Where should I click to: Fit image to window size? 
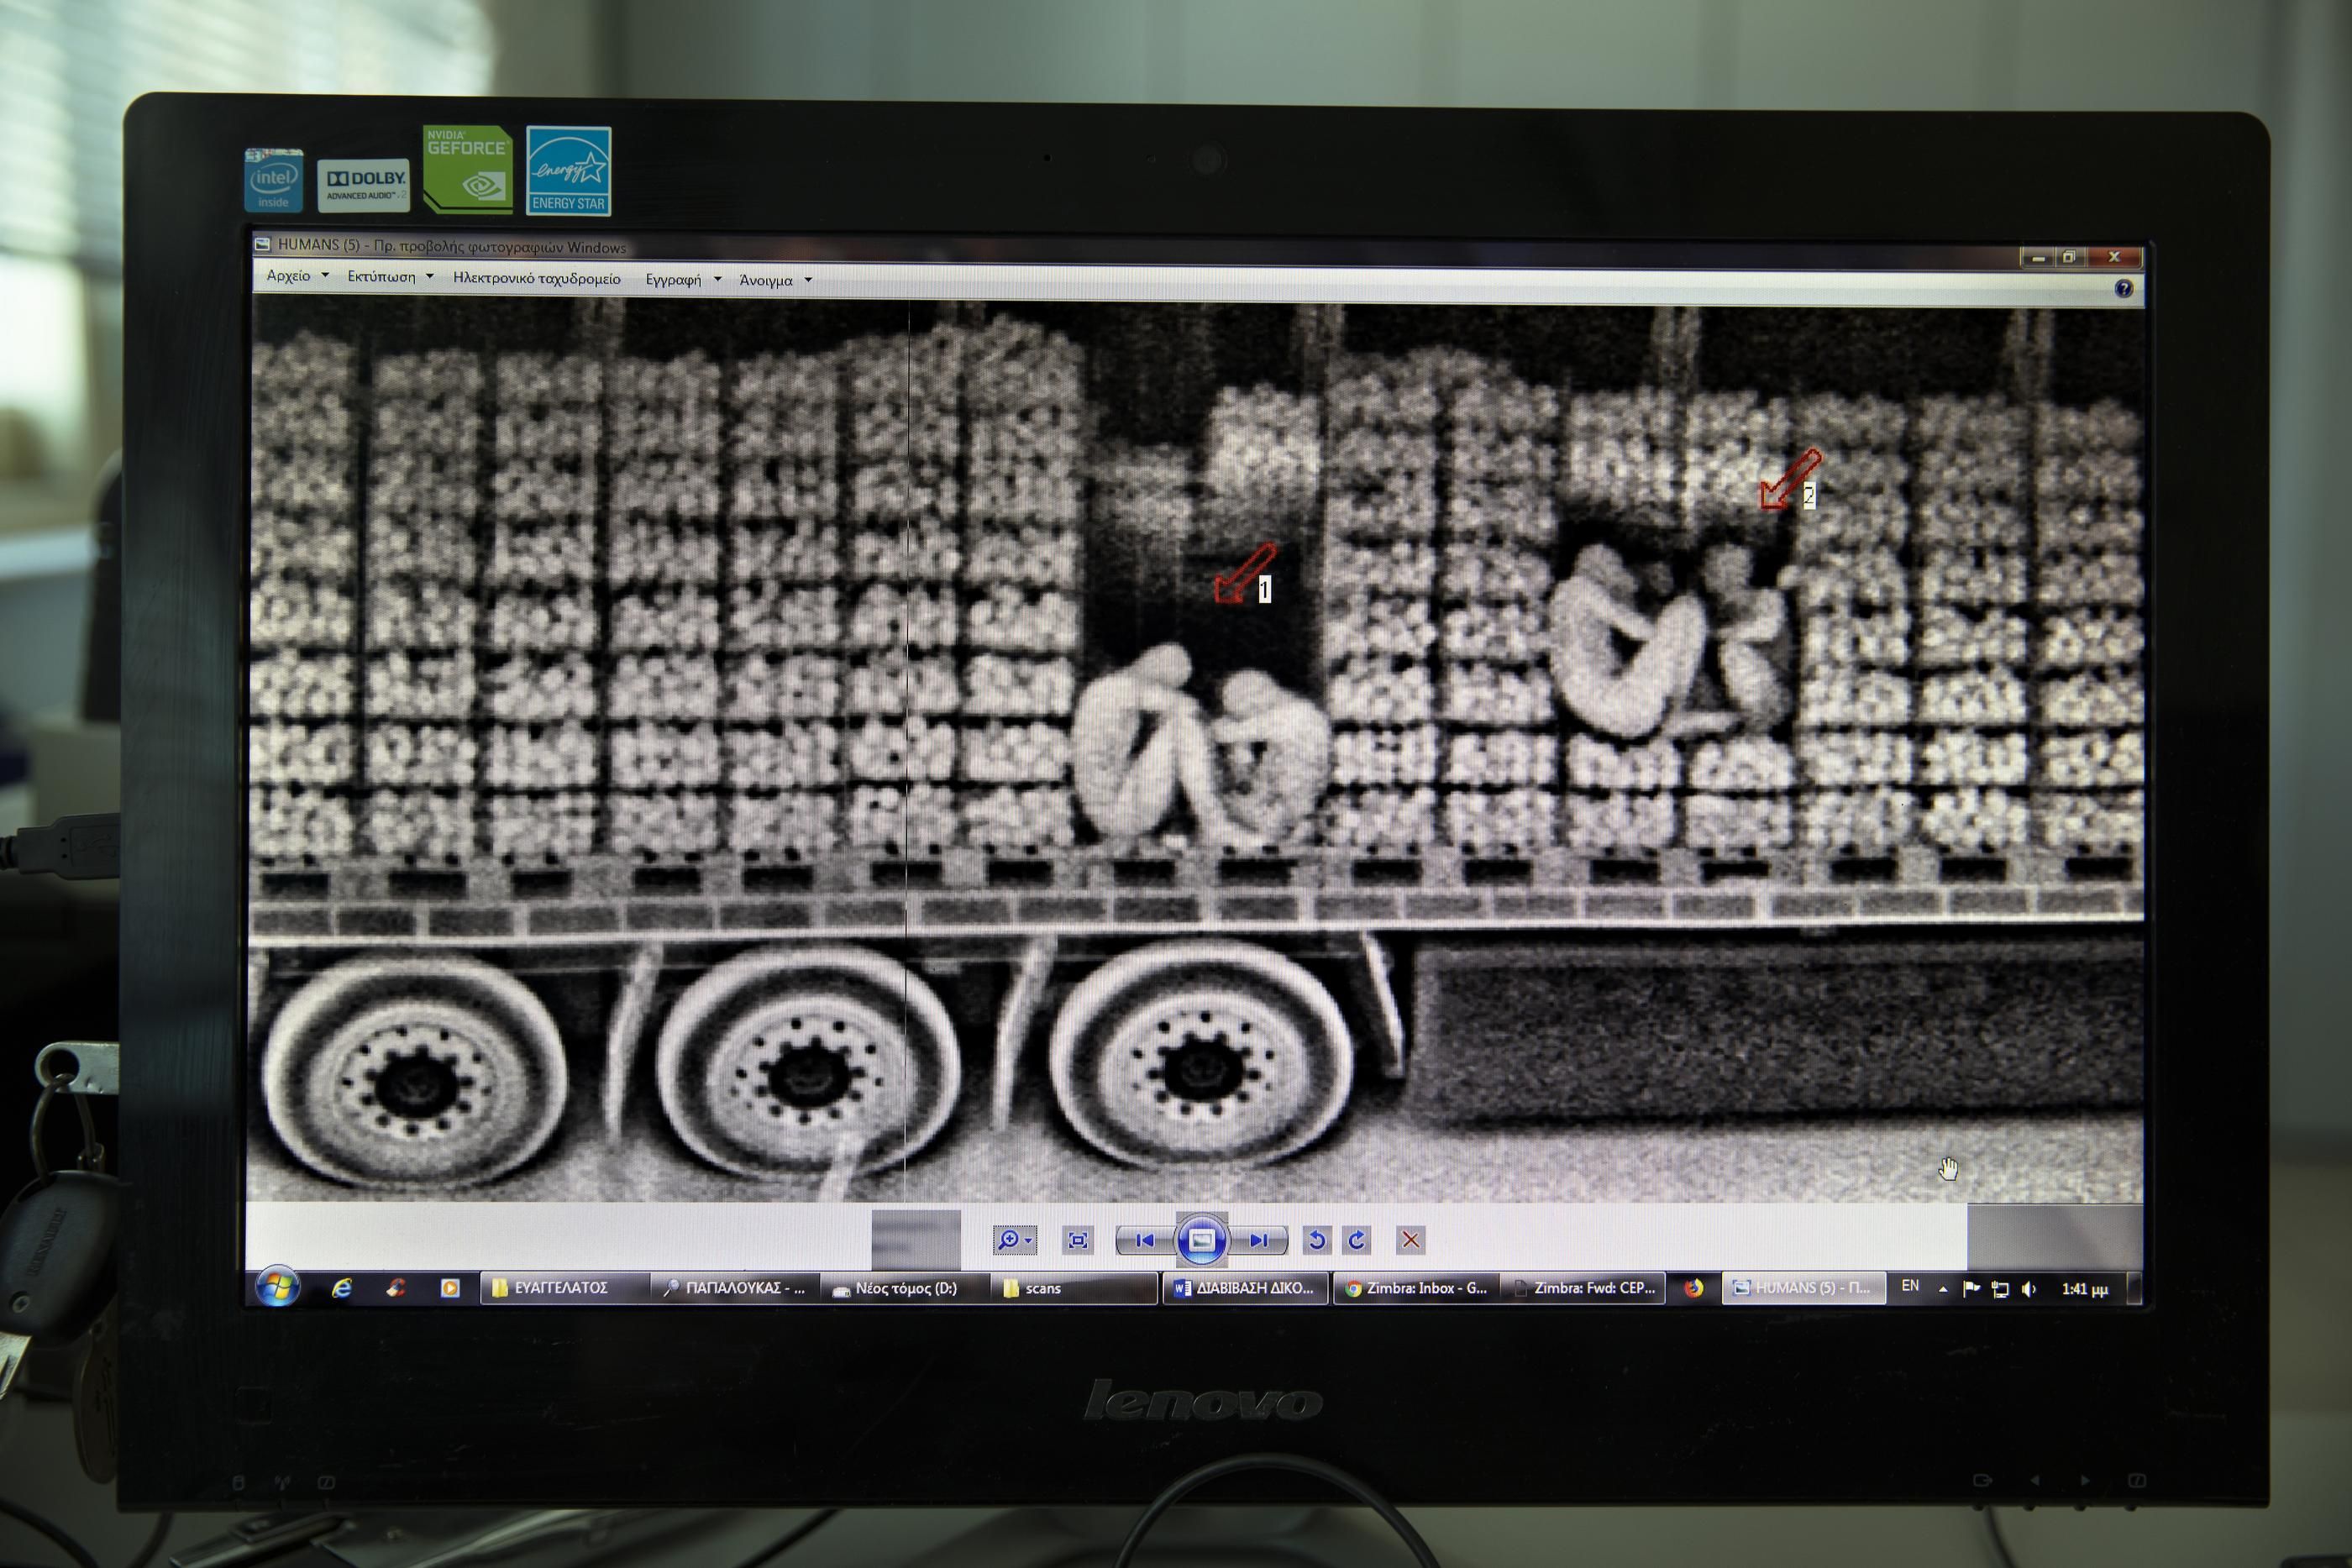pyautogui.click(x=1078, y=1240)
